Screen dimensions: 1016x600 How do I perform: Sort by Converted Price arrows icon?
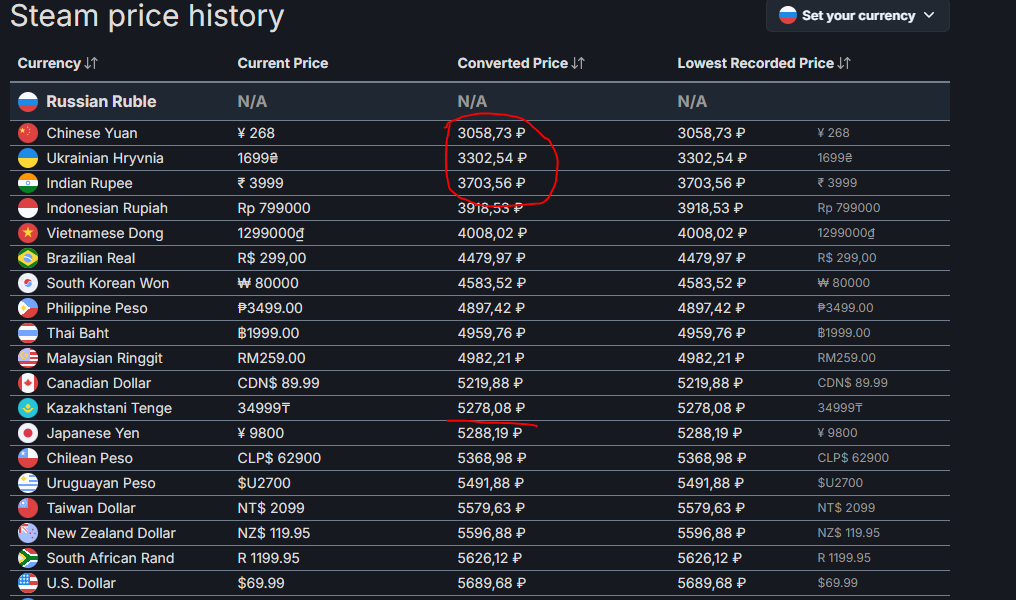click(x=578, y=63)
